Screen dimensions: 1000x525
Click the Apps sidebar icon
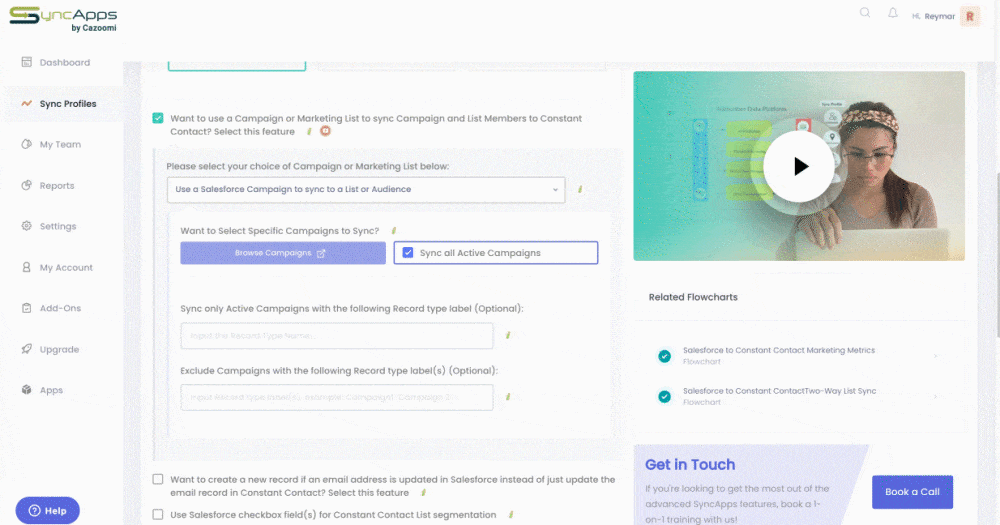click(x=27, y=390)
